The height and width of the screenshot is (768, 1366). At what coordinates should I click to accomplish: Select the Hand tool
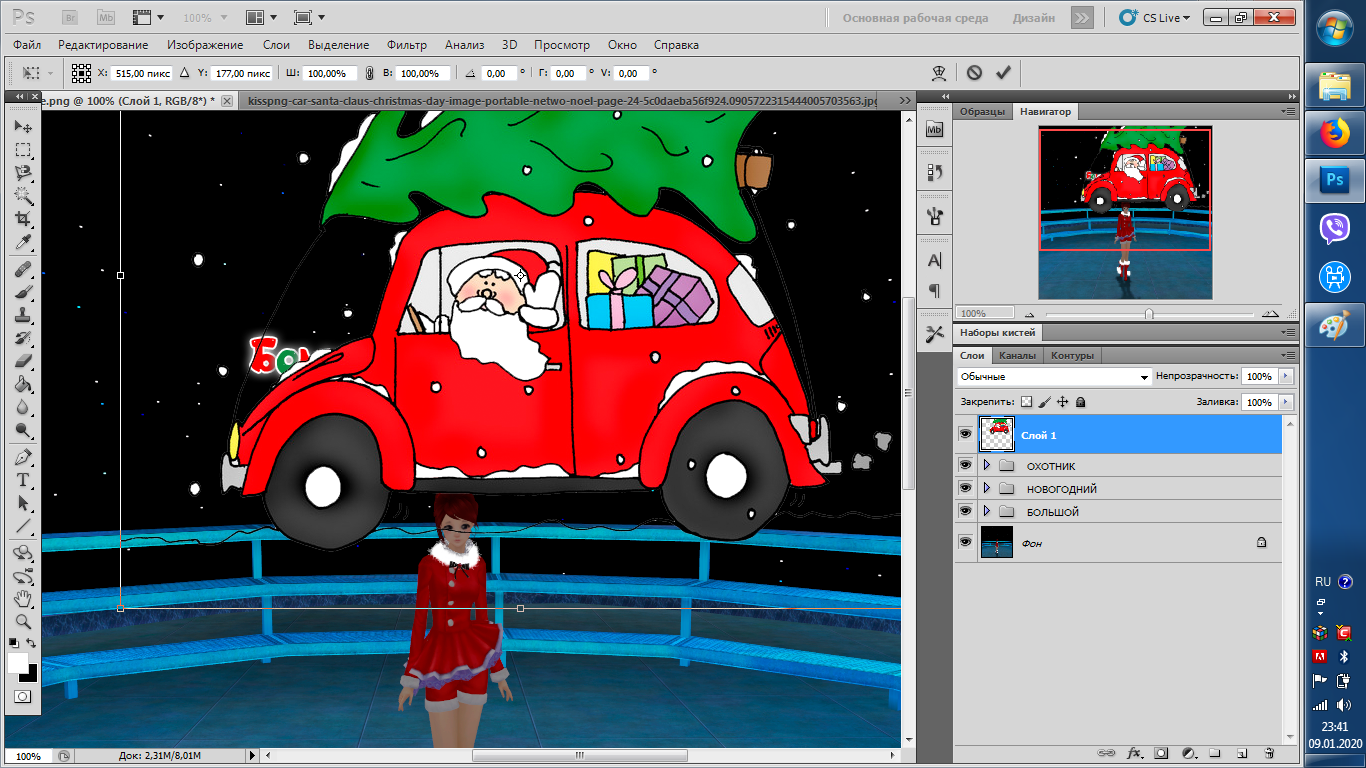coord(22,599)
